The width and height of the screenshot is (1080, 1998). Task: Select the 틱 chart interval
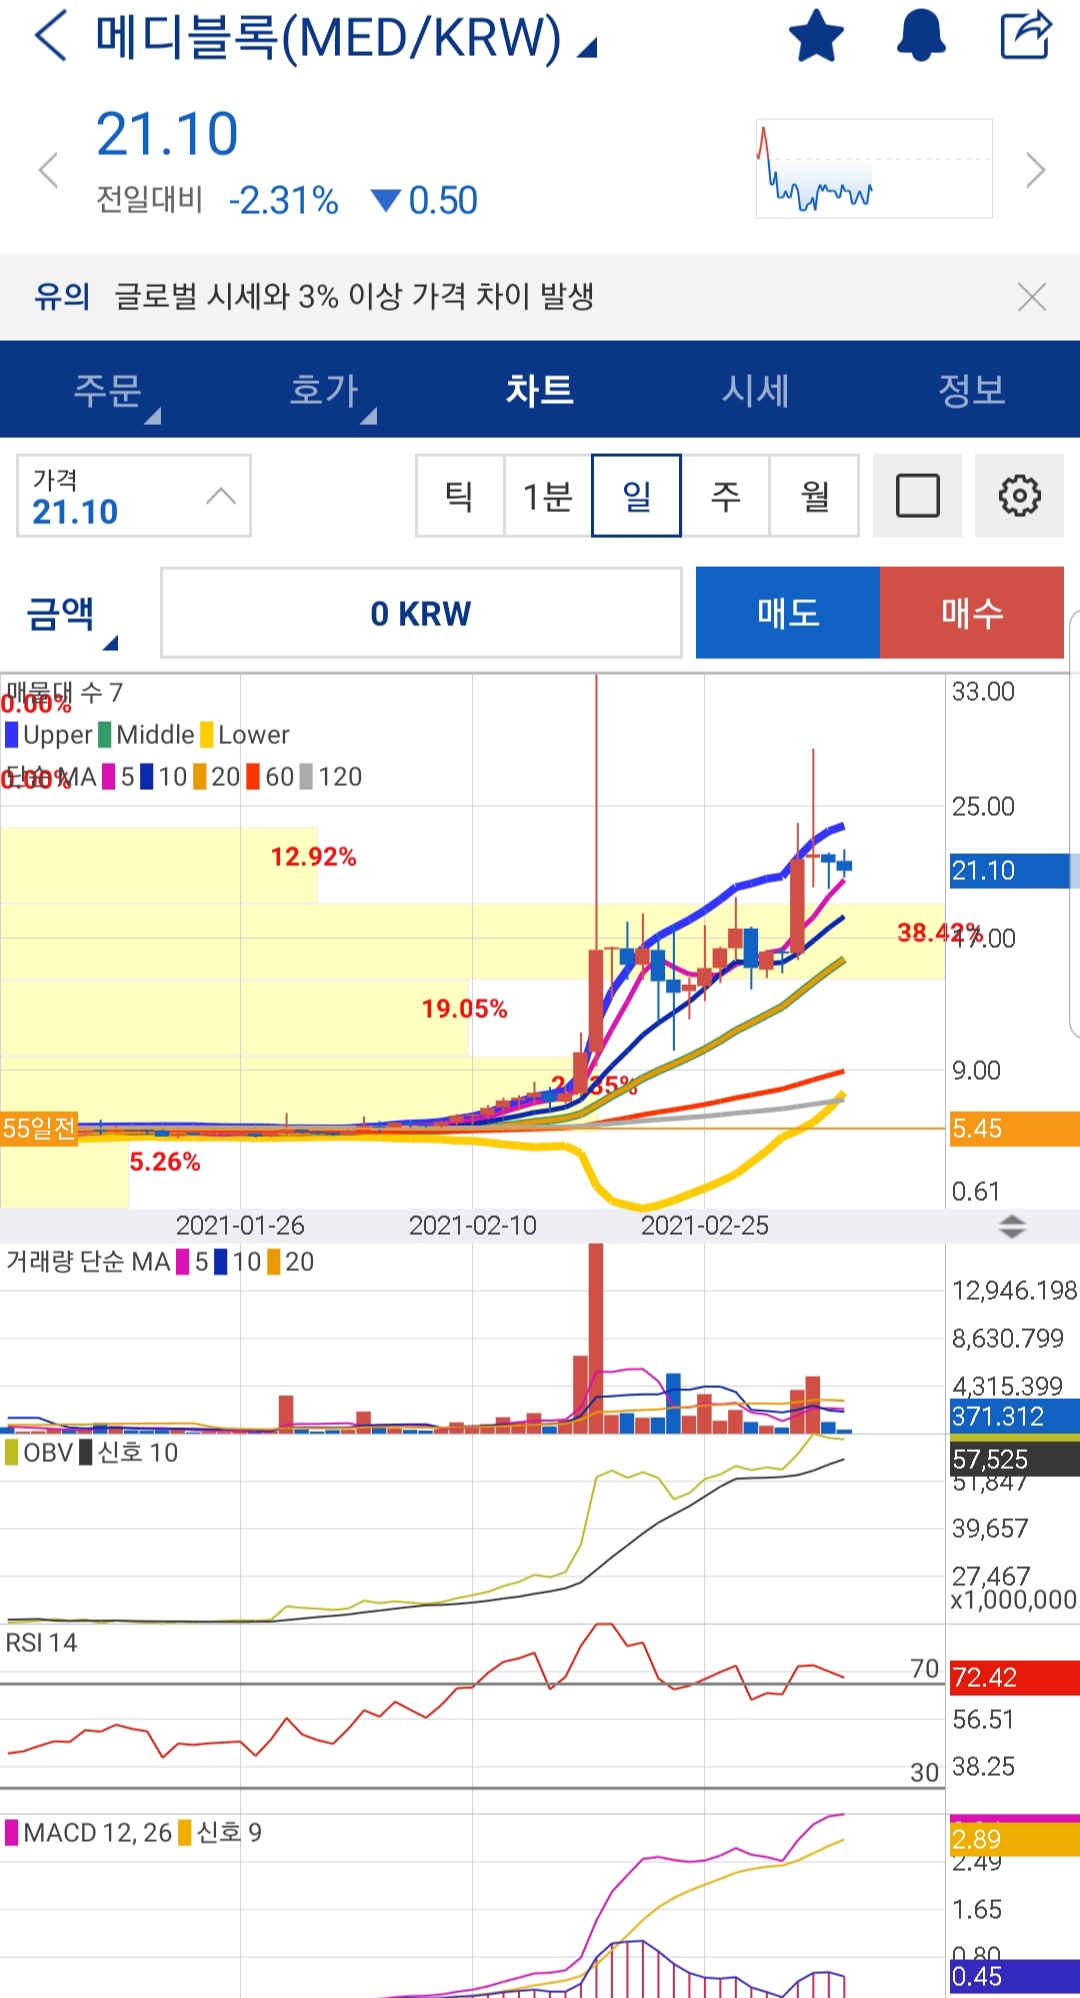tap(460, 496)
